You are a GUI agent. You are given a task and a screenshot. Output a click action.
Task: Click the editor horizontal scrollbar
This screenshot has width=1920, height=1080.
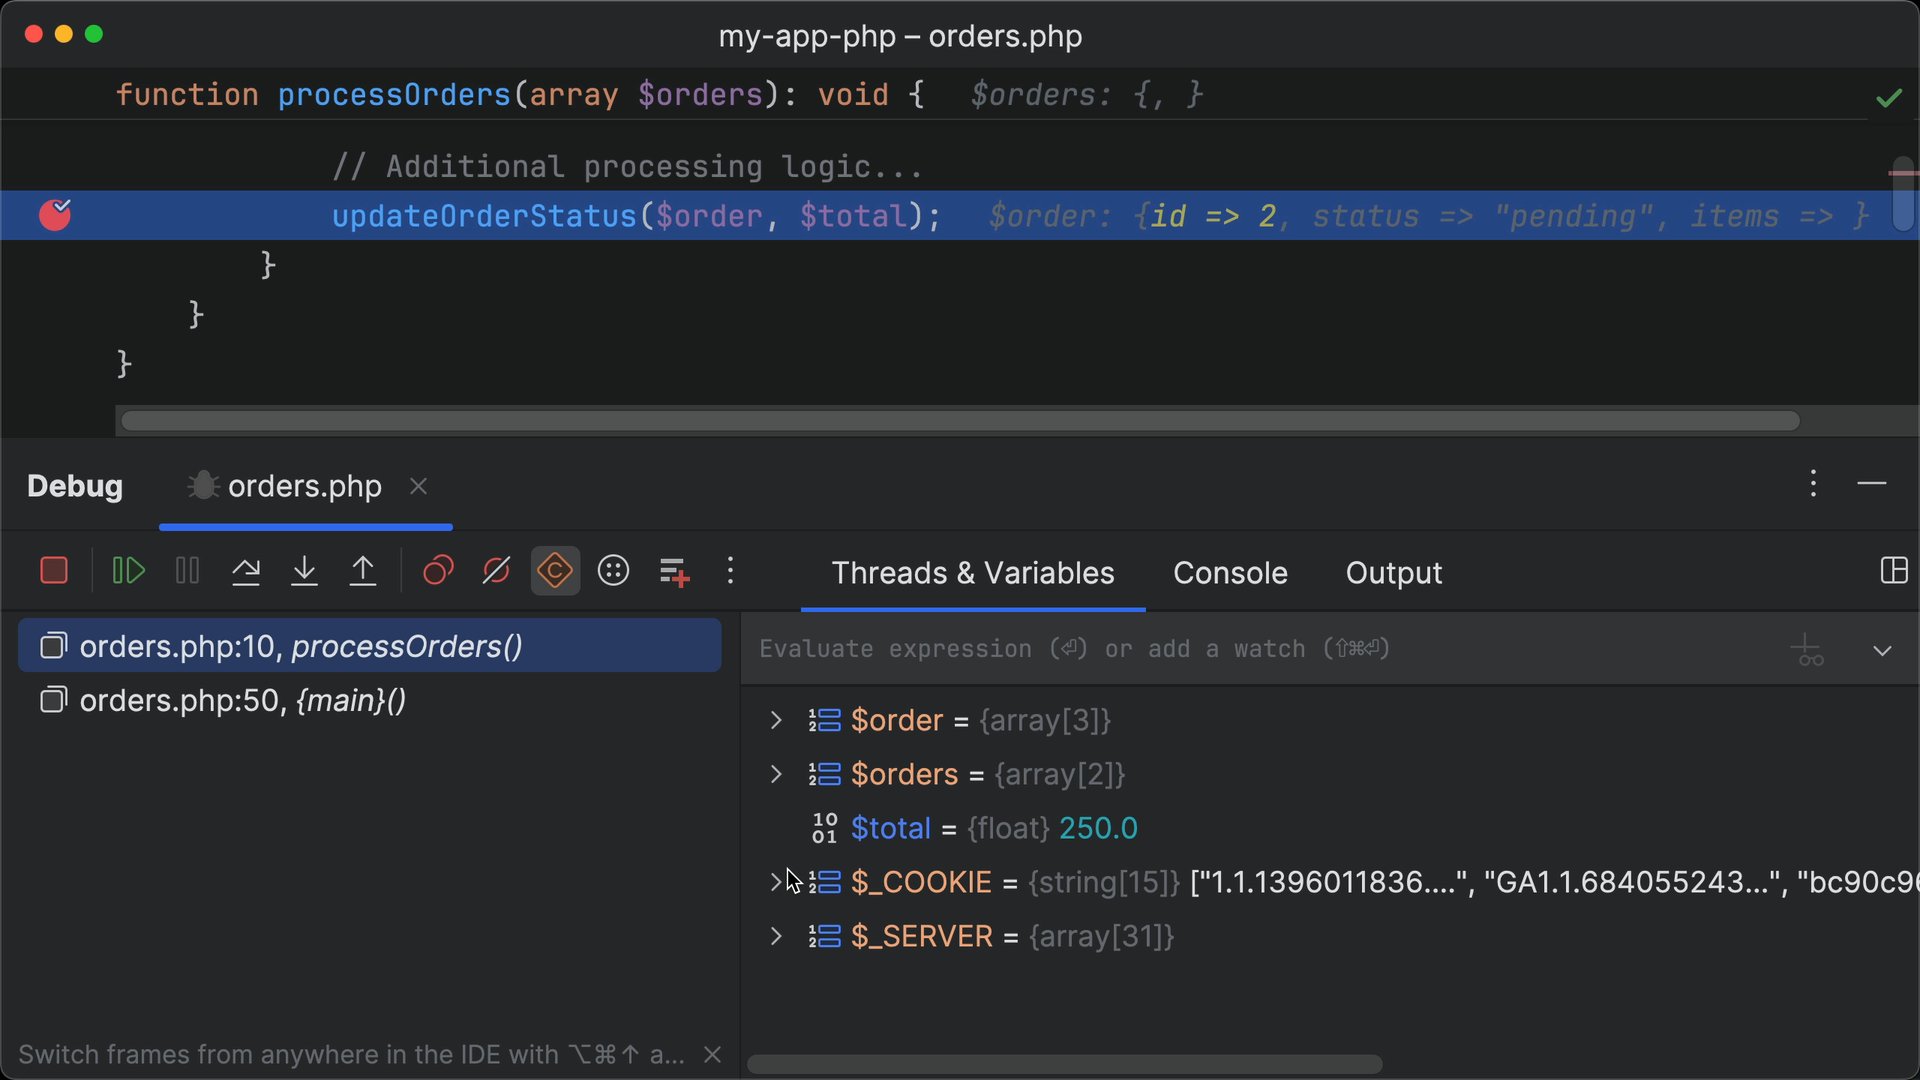click(960, 421)
